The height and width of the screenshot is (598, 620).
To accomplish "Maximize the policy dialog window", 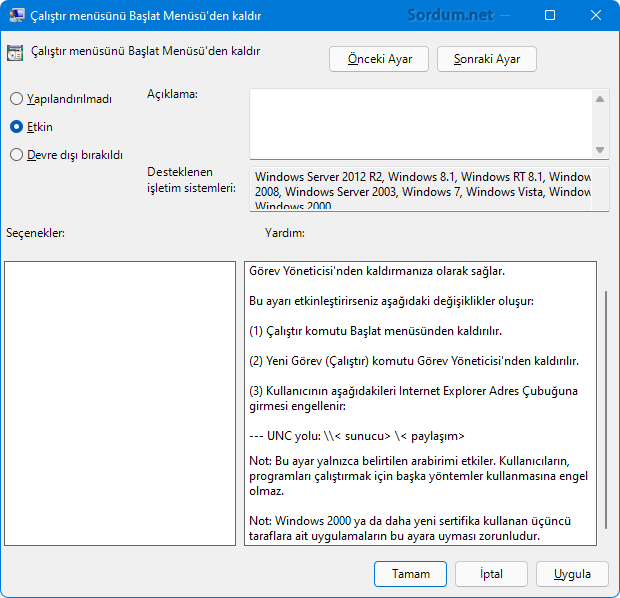I will tap(550, 15).
